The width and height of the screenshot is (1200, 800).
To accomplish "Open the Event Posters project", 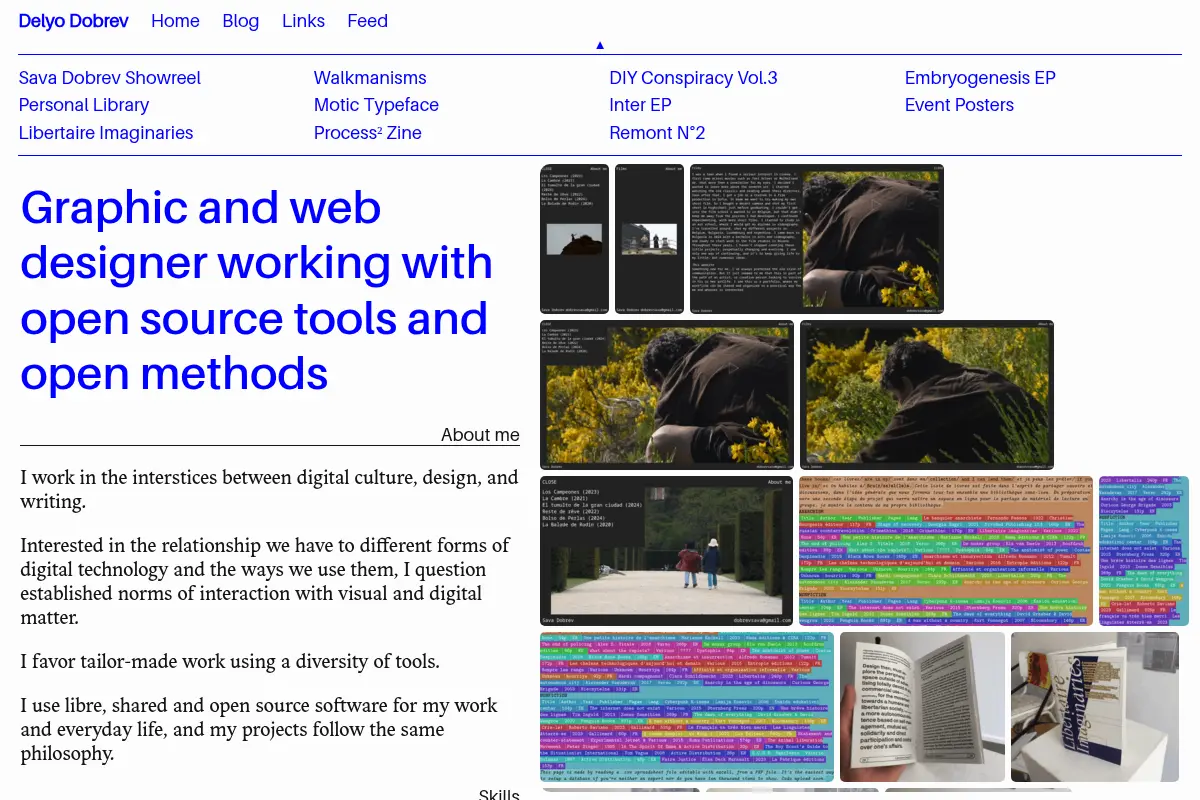I will (x=959, y=105).
